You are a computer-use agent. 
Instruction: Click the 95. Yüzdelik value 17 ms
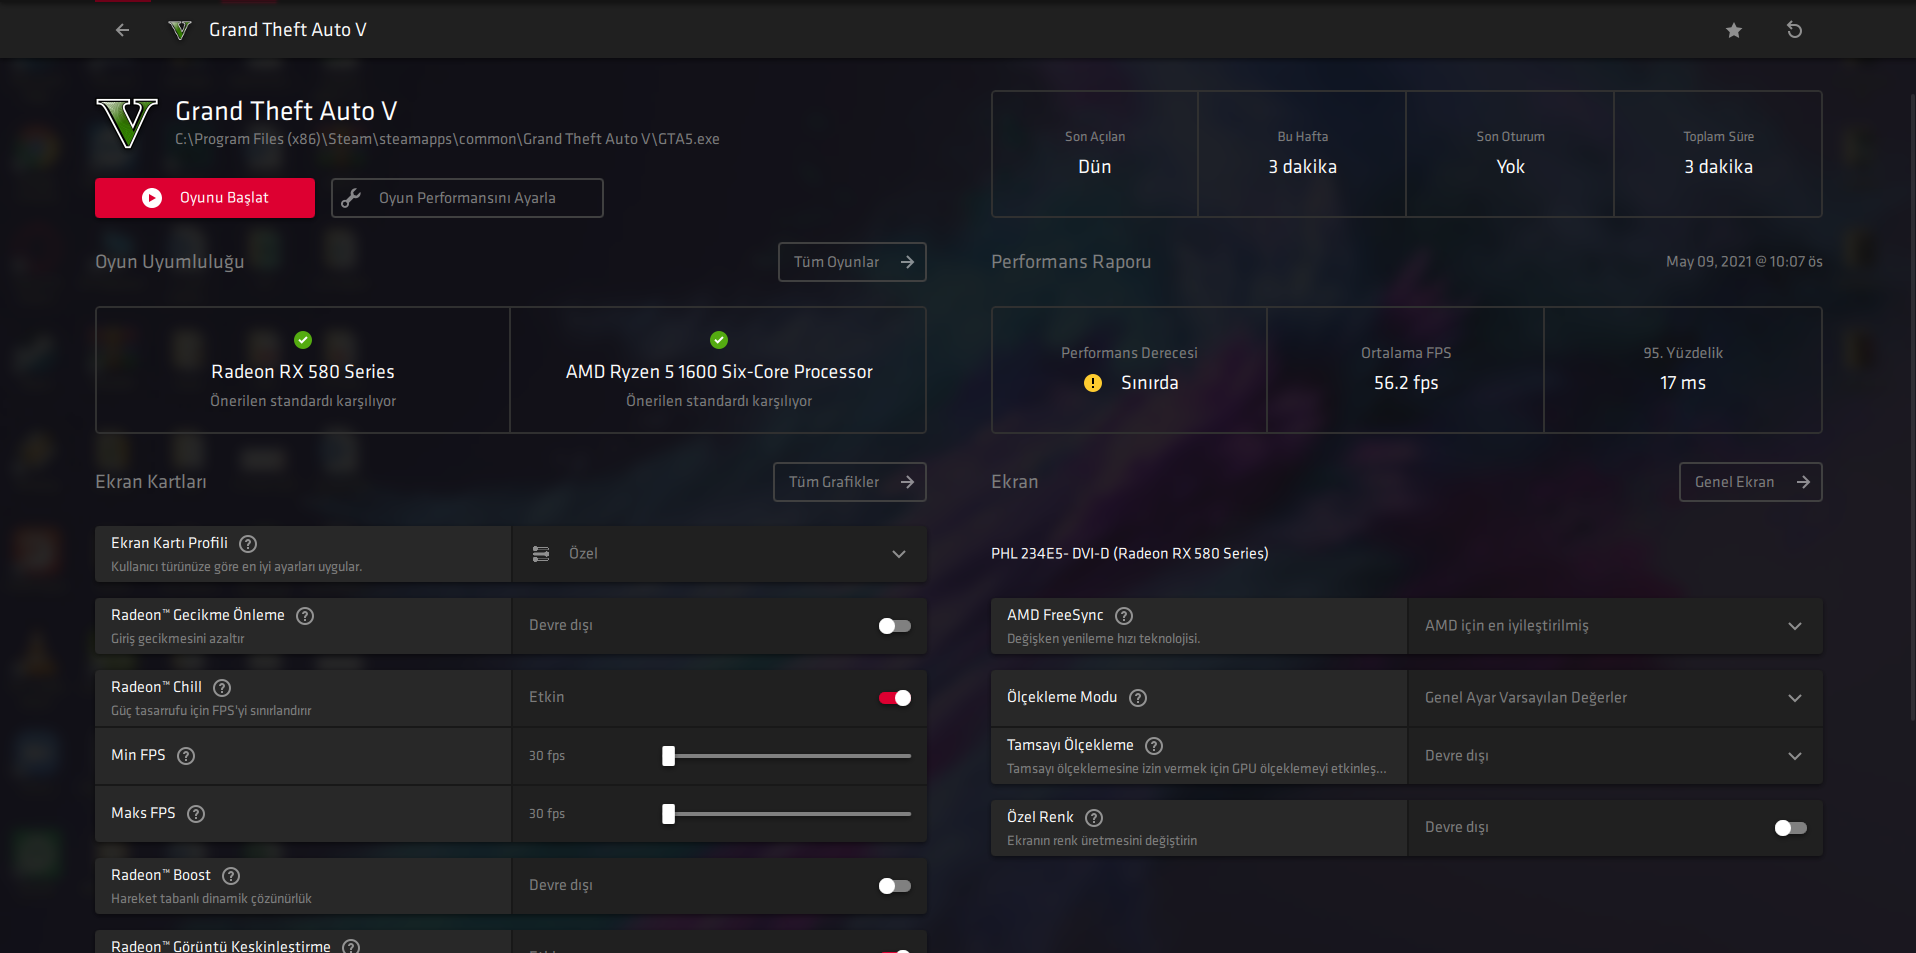pyautogui.click(x=1683, y=383)
